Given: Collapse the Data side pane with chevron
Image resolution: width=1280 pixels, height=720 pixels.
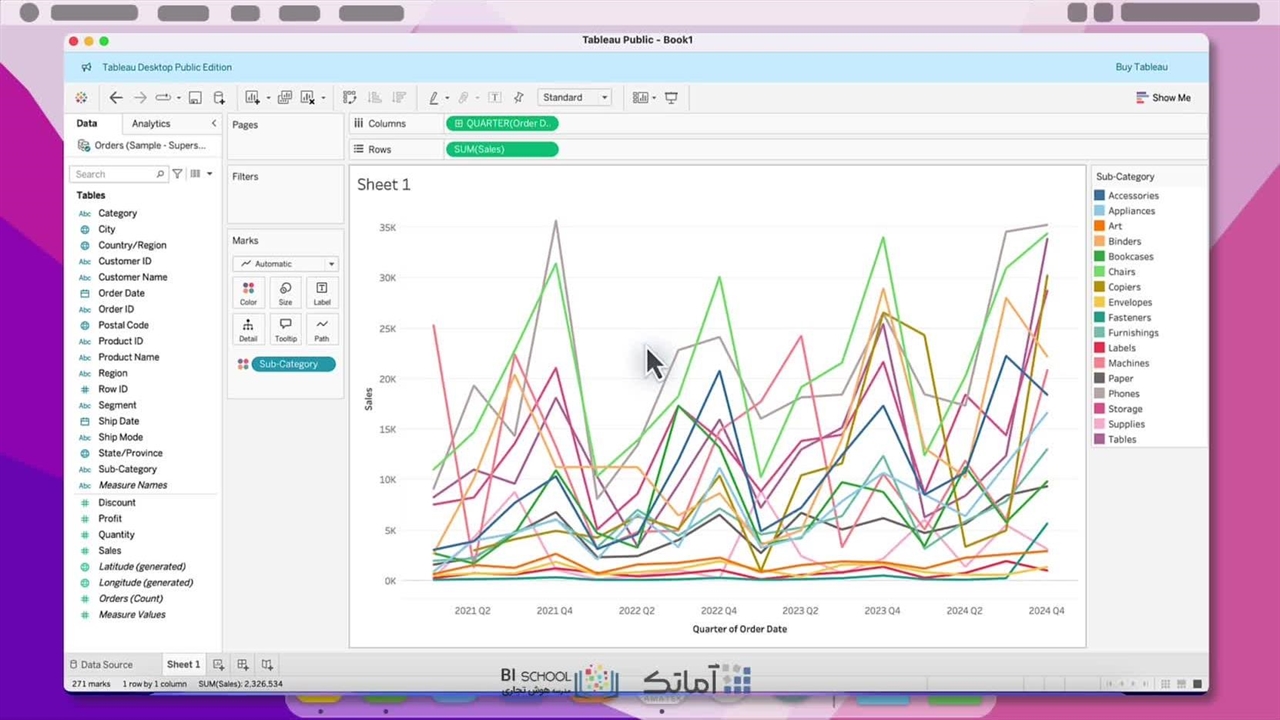Looking at the screenshot, I should click(213, 123).
